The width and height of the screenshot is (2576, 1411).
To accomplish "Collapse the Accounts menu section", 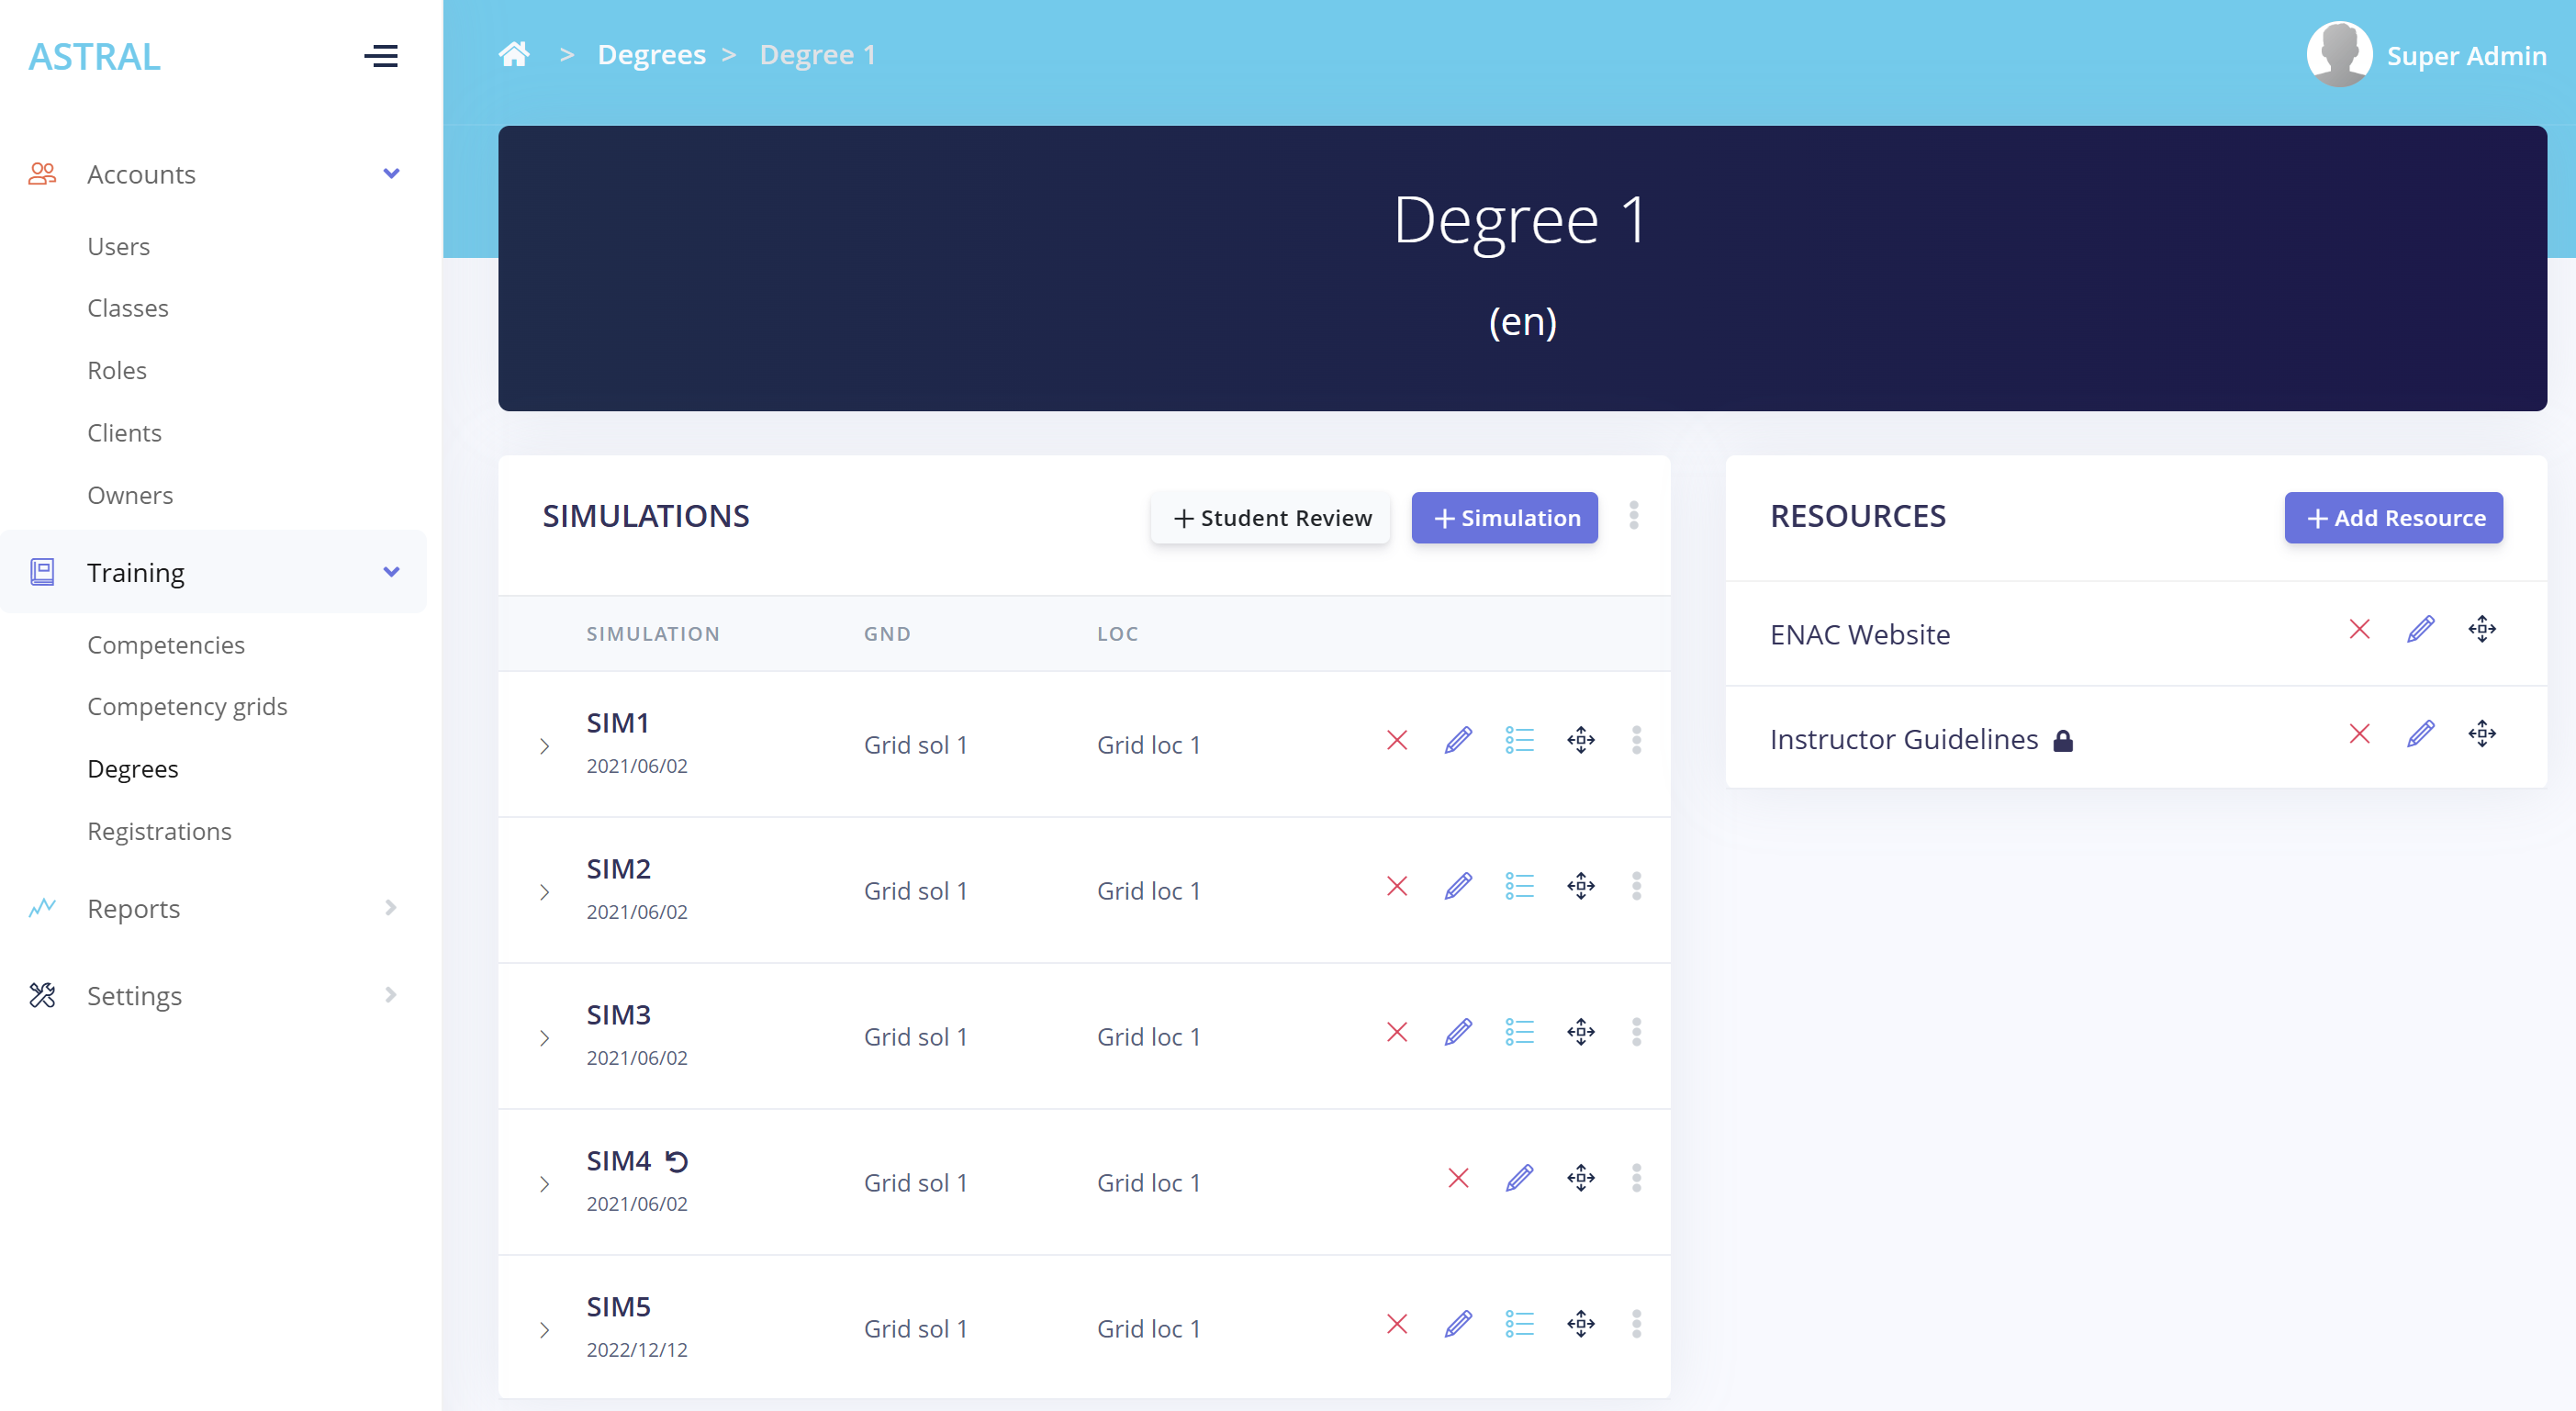I will click(x=391, y=174).
